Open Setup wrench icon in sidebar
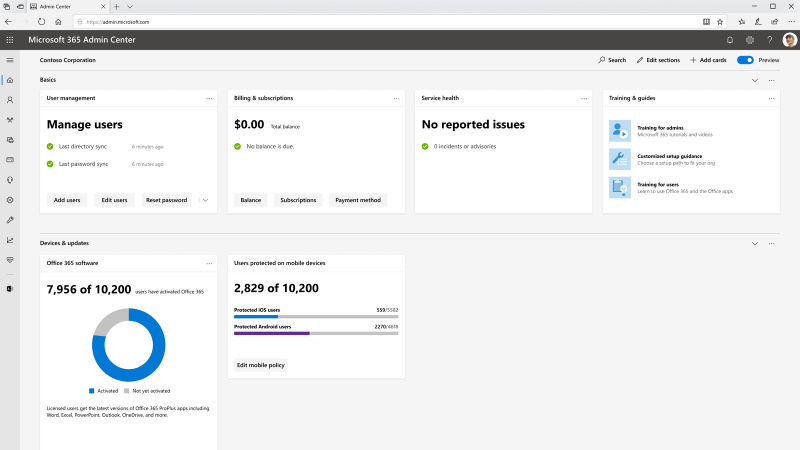The image size is (800, 450). pyautogui.click(x=10, y=220)
